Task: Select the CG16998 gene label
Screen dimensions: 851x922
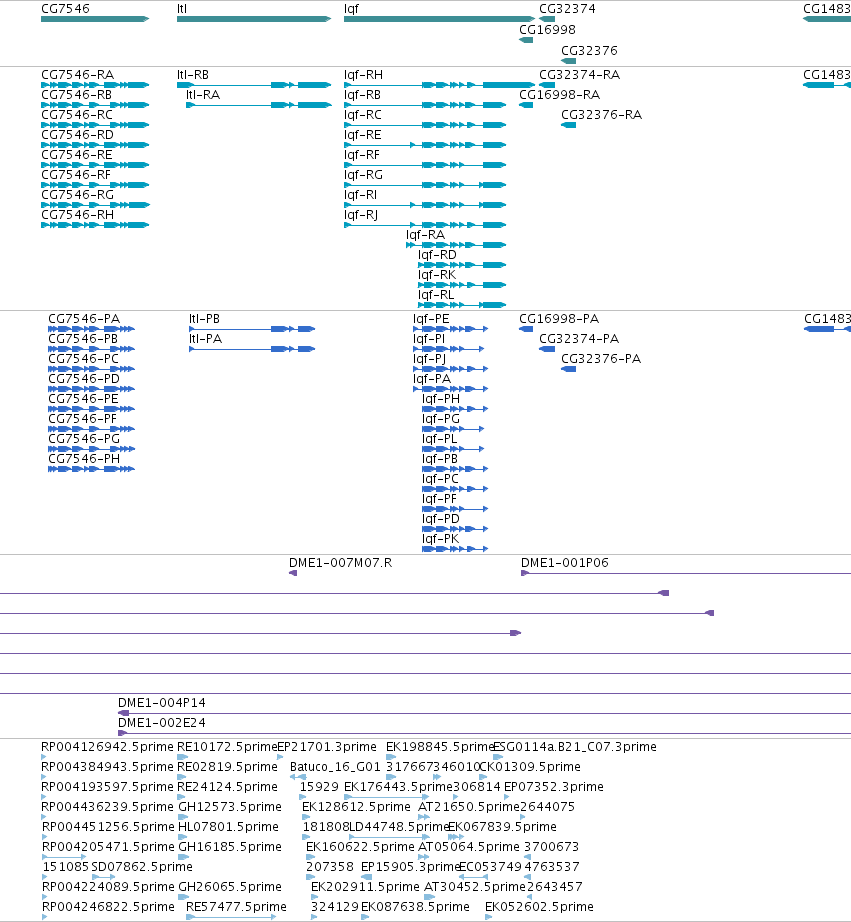Action: pyautogui.click(x=547, y=29)
